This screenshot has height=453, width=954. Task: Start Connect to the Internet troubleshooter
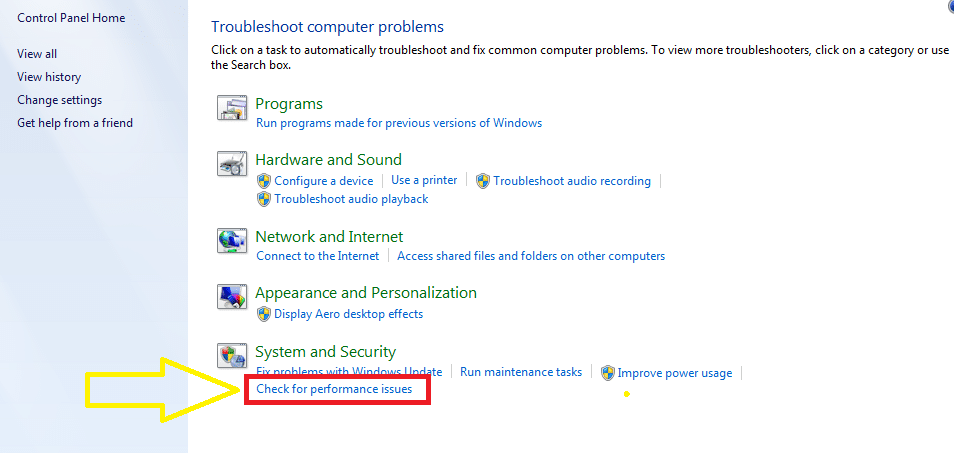click(318, 256)
